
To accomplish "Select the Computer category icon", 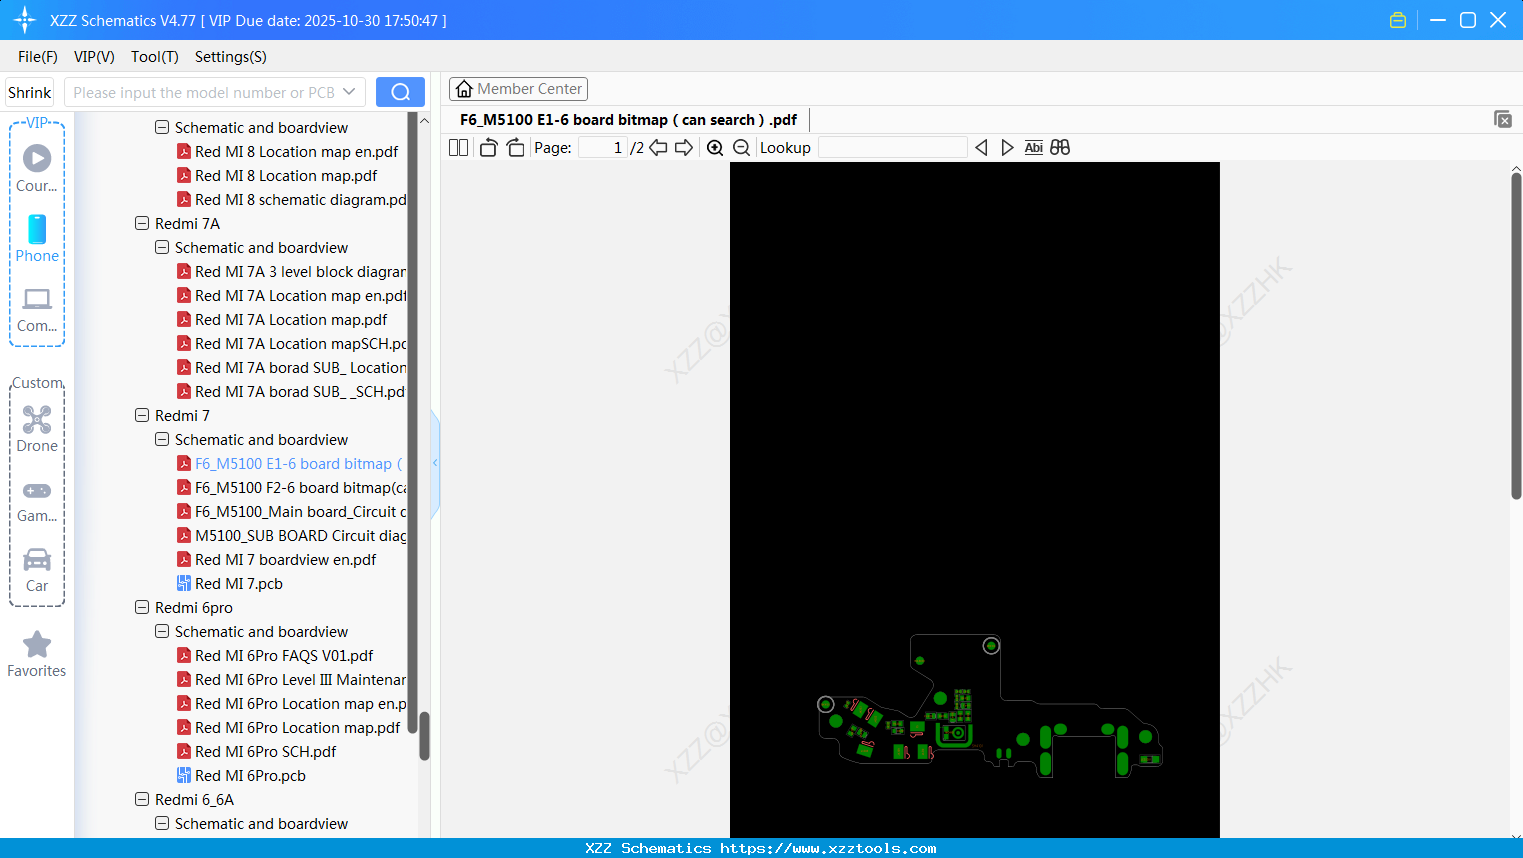I will coord(37,309).
